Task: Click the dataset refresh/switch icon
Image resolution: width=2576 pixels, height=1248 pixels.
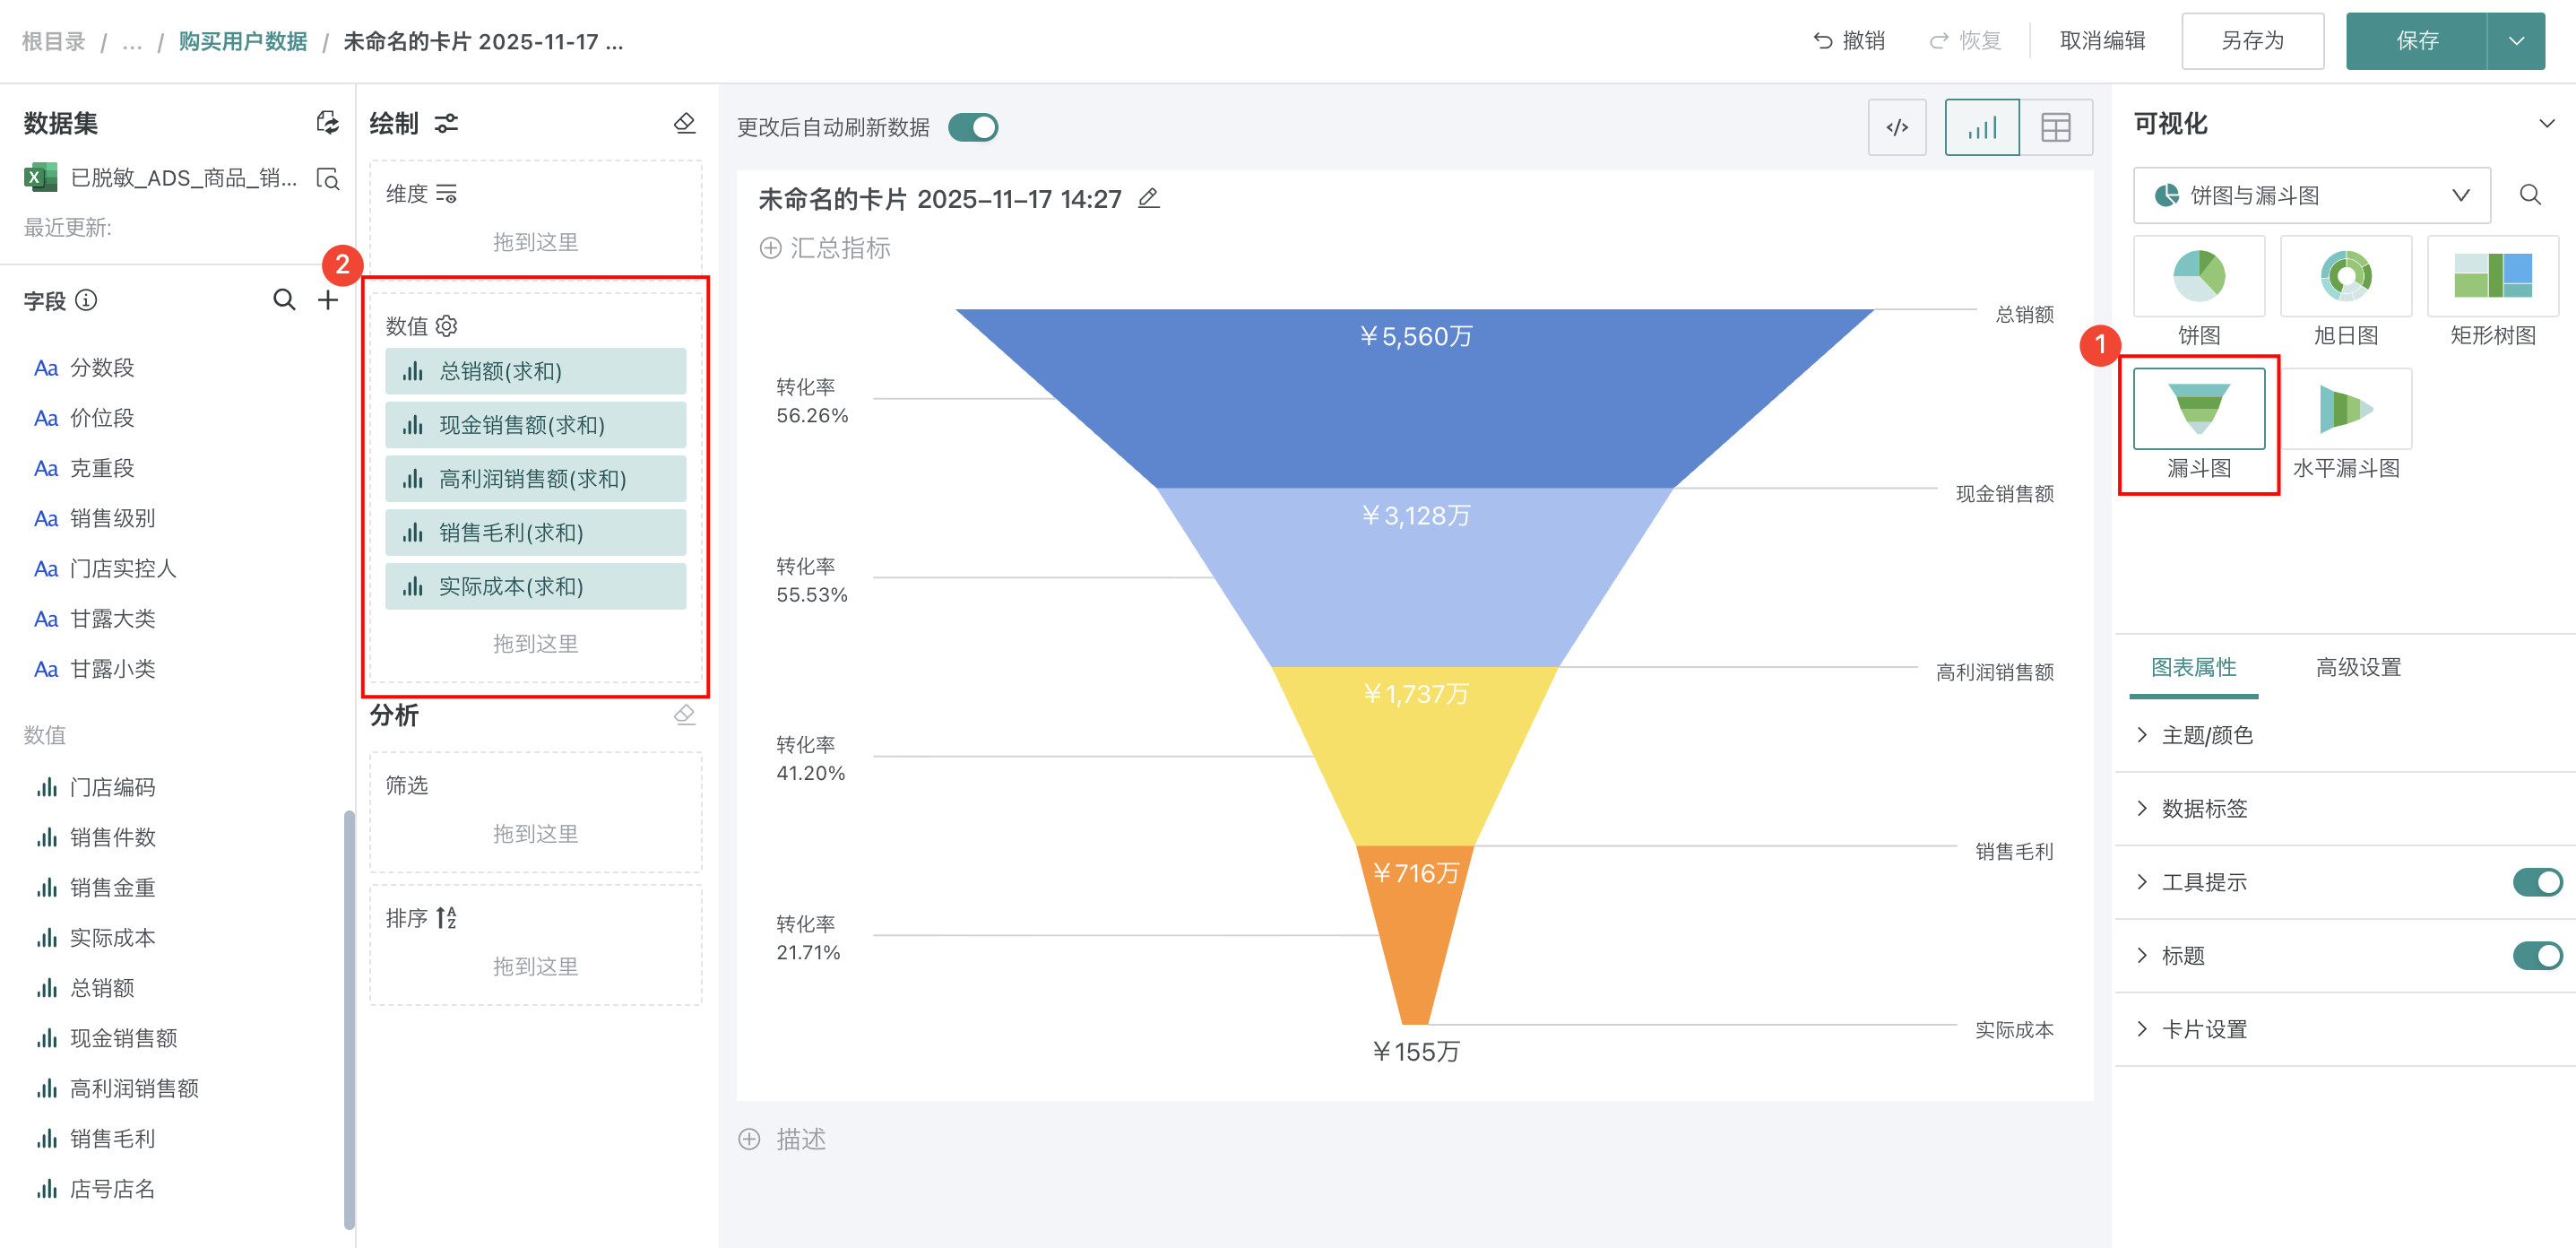Action: (x=327, y=123)
